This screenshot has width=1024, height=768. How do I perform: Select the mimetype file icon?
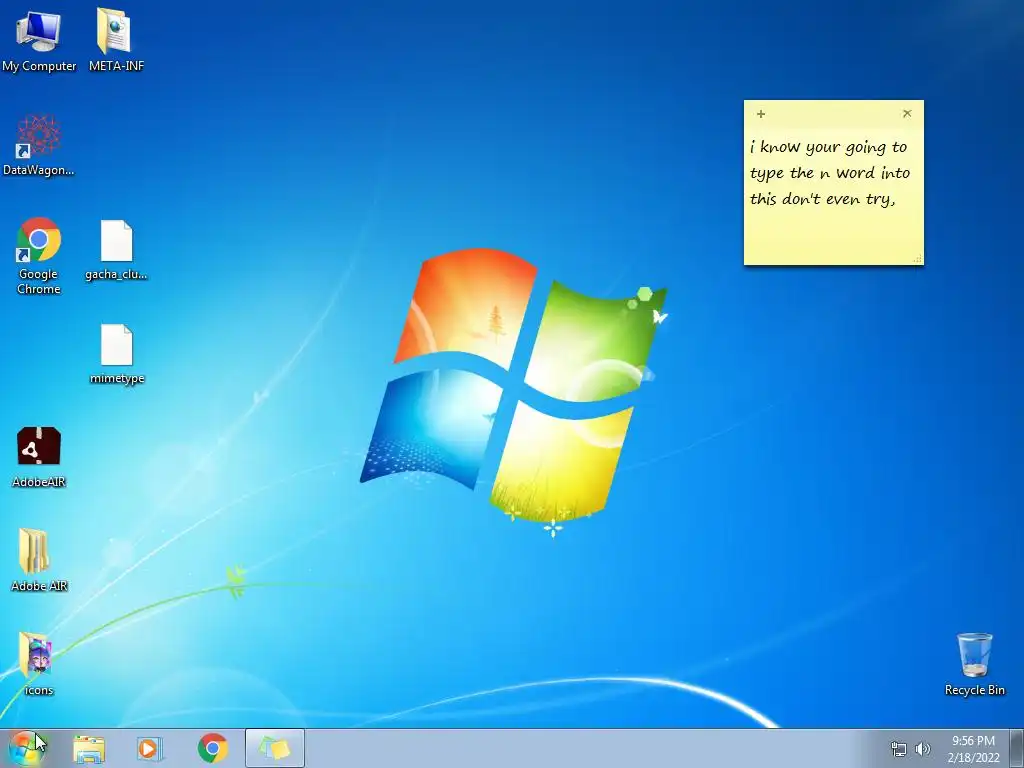tap(117, 355)
